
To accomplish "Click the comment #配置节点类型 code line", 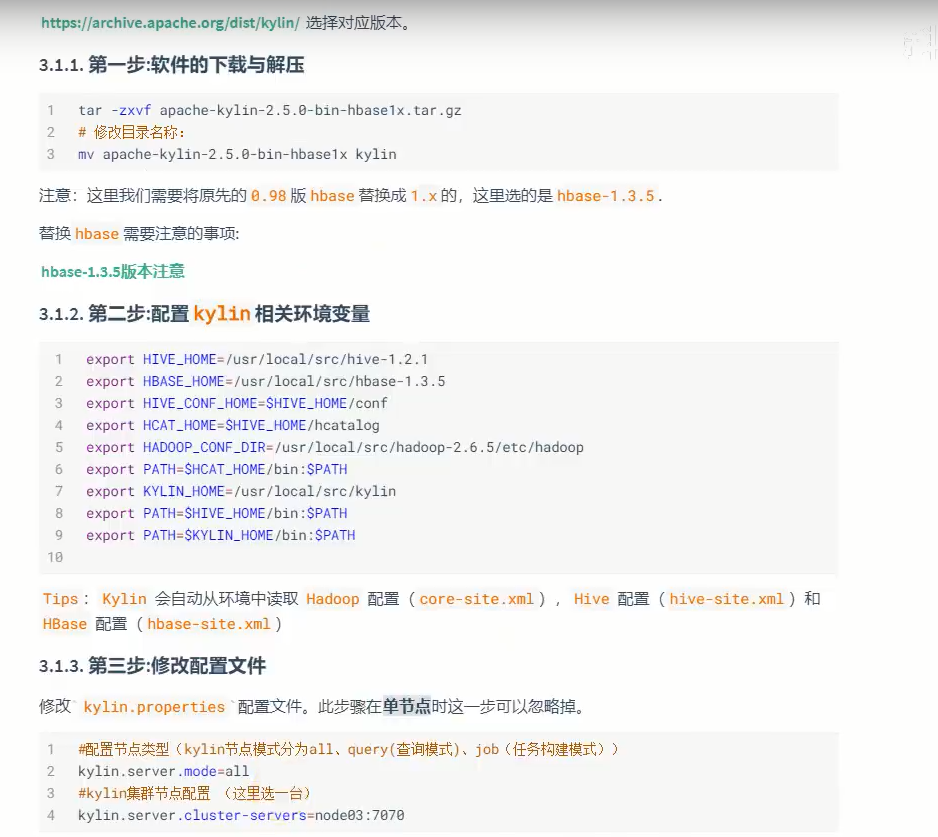I will pyautogui.click(x=348, y=749).
